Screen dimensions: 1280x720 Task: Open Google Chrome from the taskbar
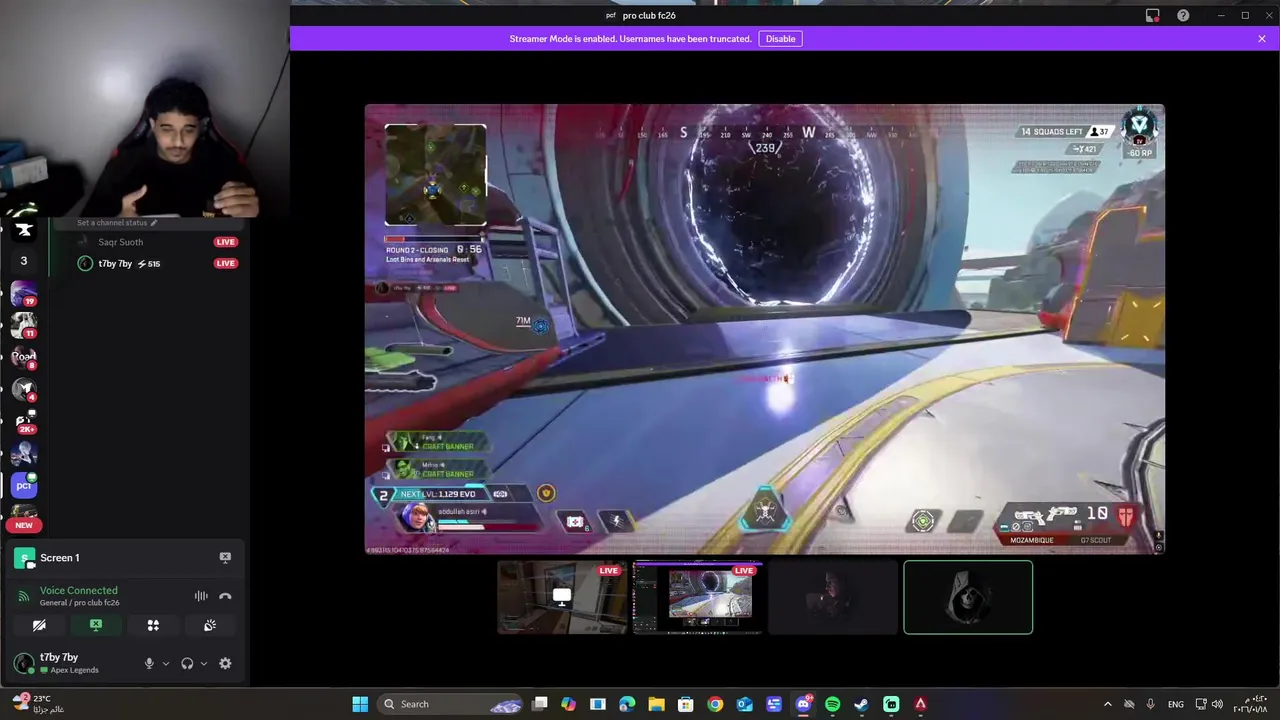(x=715, y=704)
